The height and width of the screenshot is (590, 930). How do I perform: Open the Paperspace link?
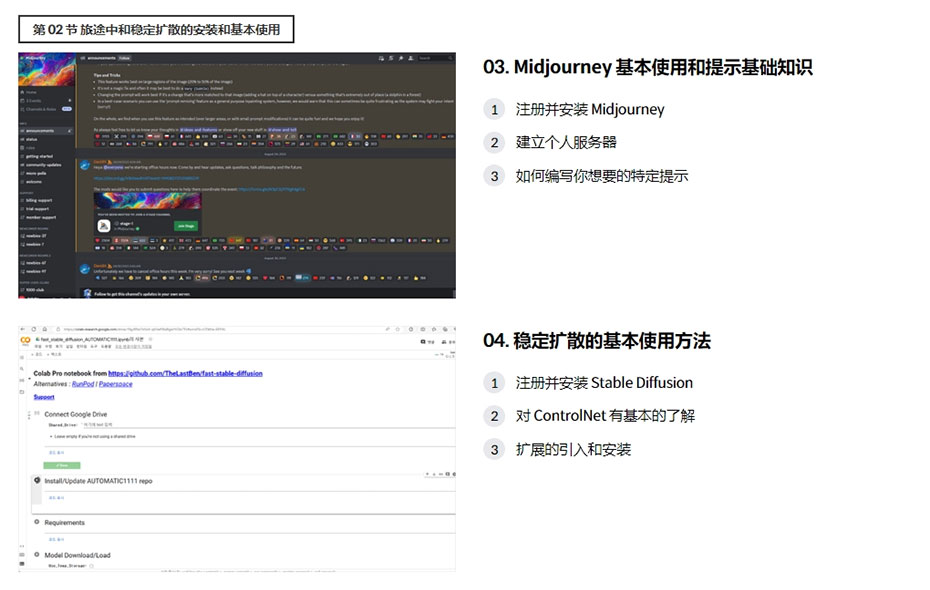(x=116, y=384)
